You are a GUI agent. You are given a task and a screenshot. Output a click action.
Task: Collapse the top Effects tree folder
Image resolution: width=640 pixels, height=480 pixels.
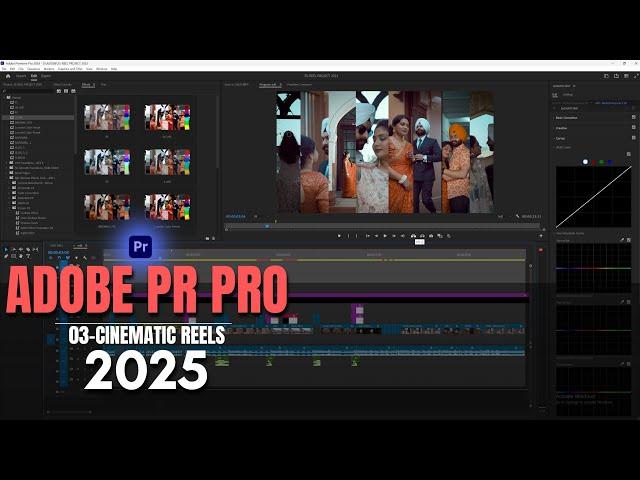coord(4,98)
